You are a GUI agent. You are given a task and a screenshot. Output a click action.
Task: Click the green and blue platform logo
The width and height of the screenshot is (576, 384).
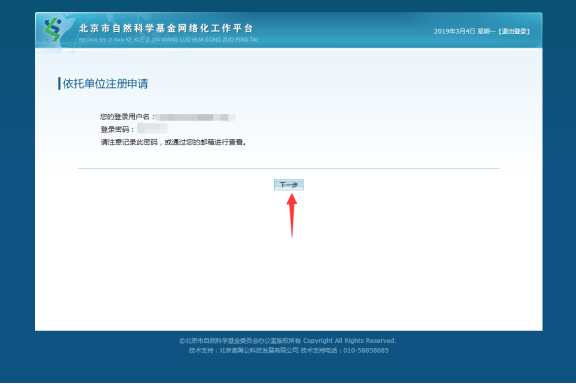(x=53, y=29)
